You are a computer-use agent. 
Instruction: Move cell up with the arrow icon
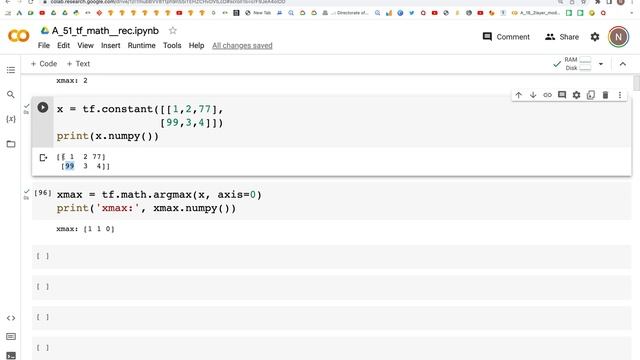pyautogui.click(x=518, y=95)
